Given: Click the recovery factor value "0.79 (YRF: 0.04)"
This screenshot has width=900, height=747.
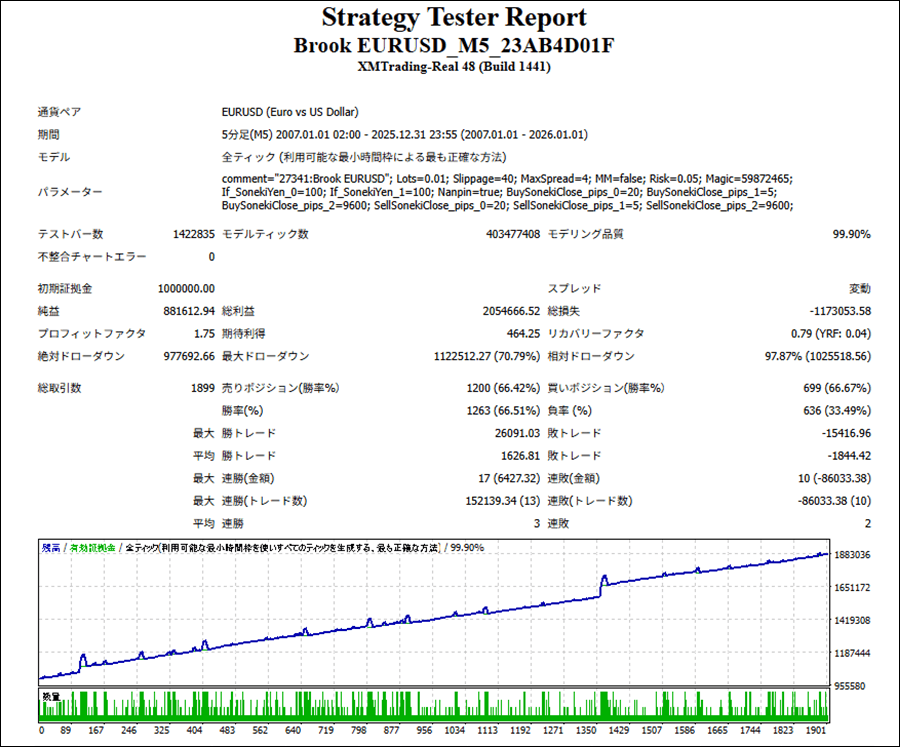Looking at the screenshot, I should (x=831, y=334).
